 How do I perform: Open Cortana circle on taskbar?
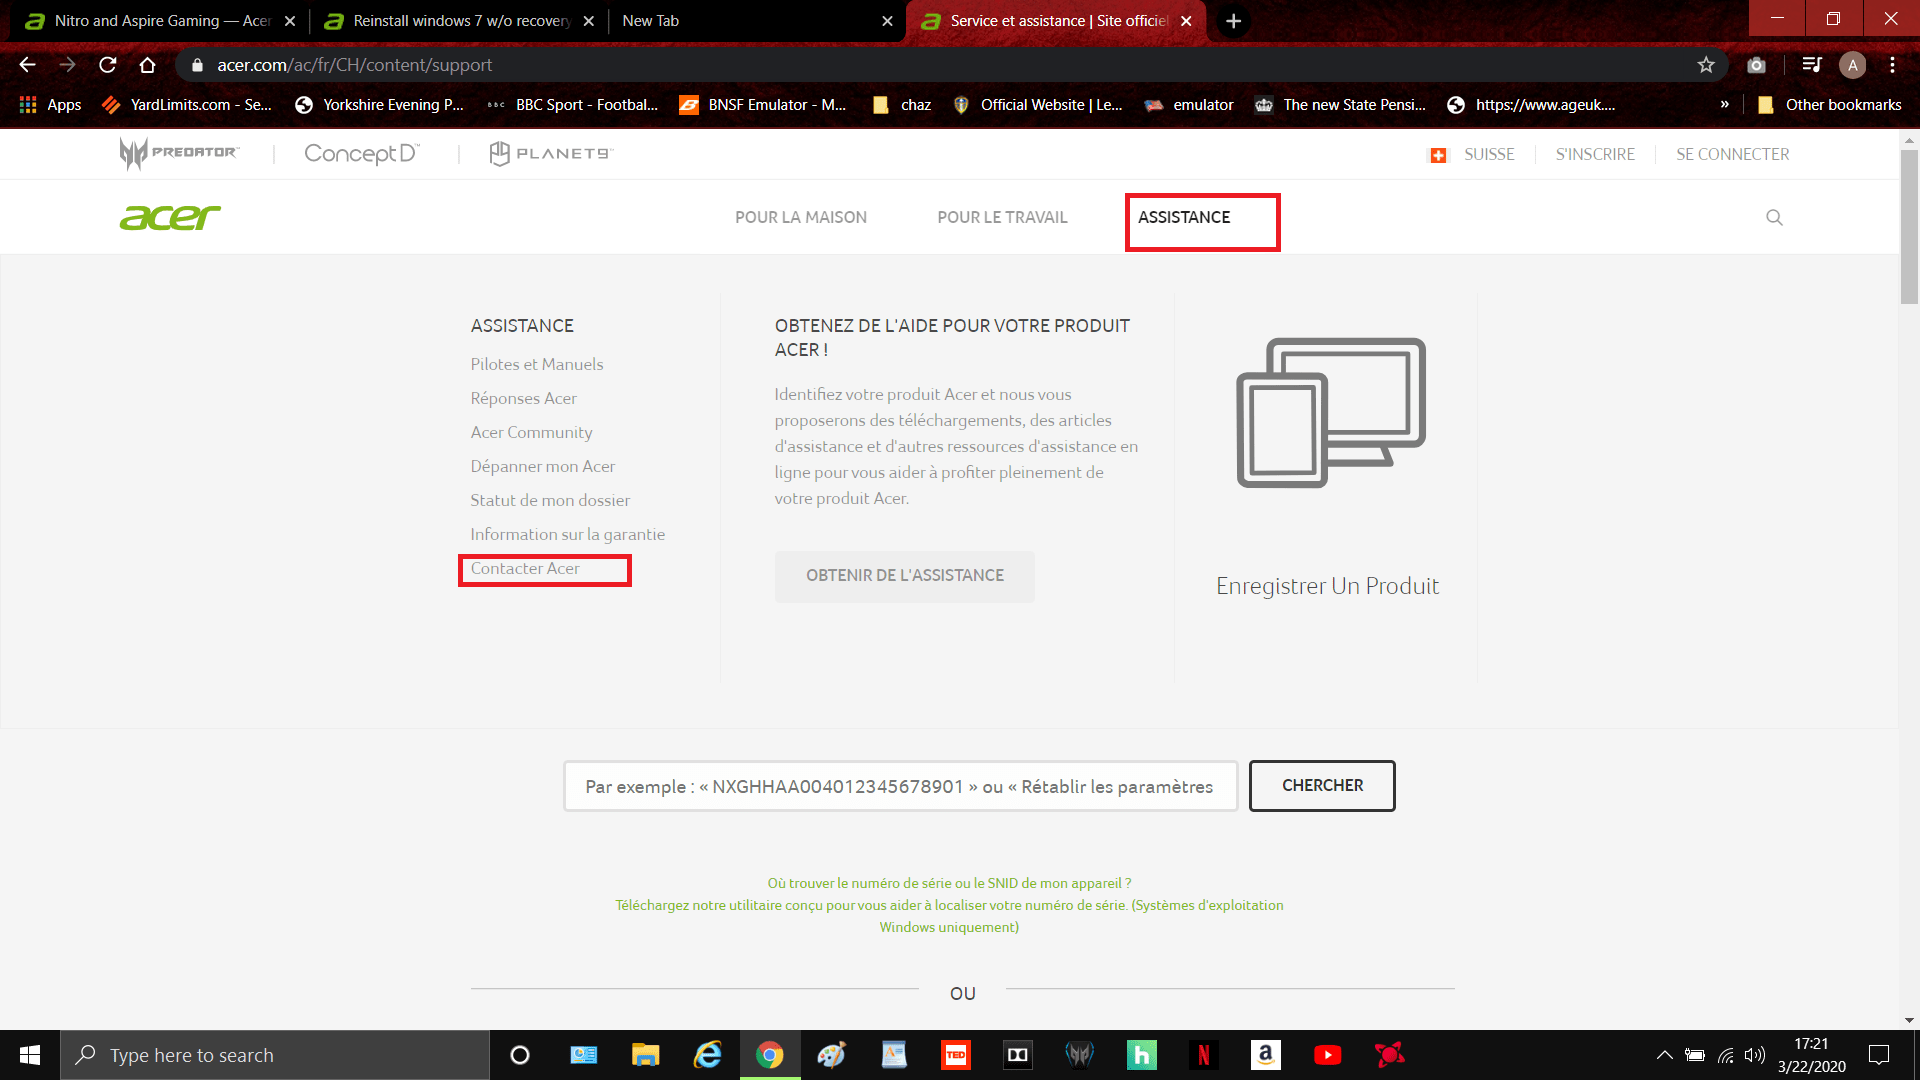pyautogui.click(x=519, y=1055)
